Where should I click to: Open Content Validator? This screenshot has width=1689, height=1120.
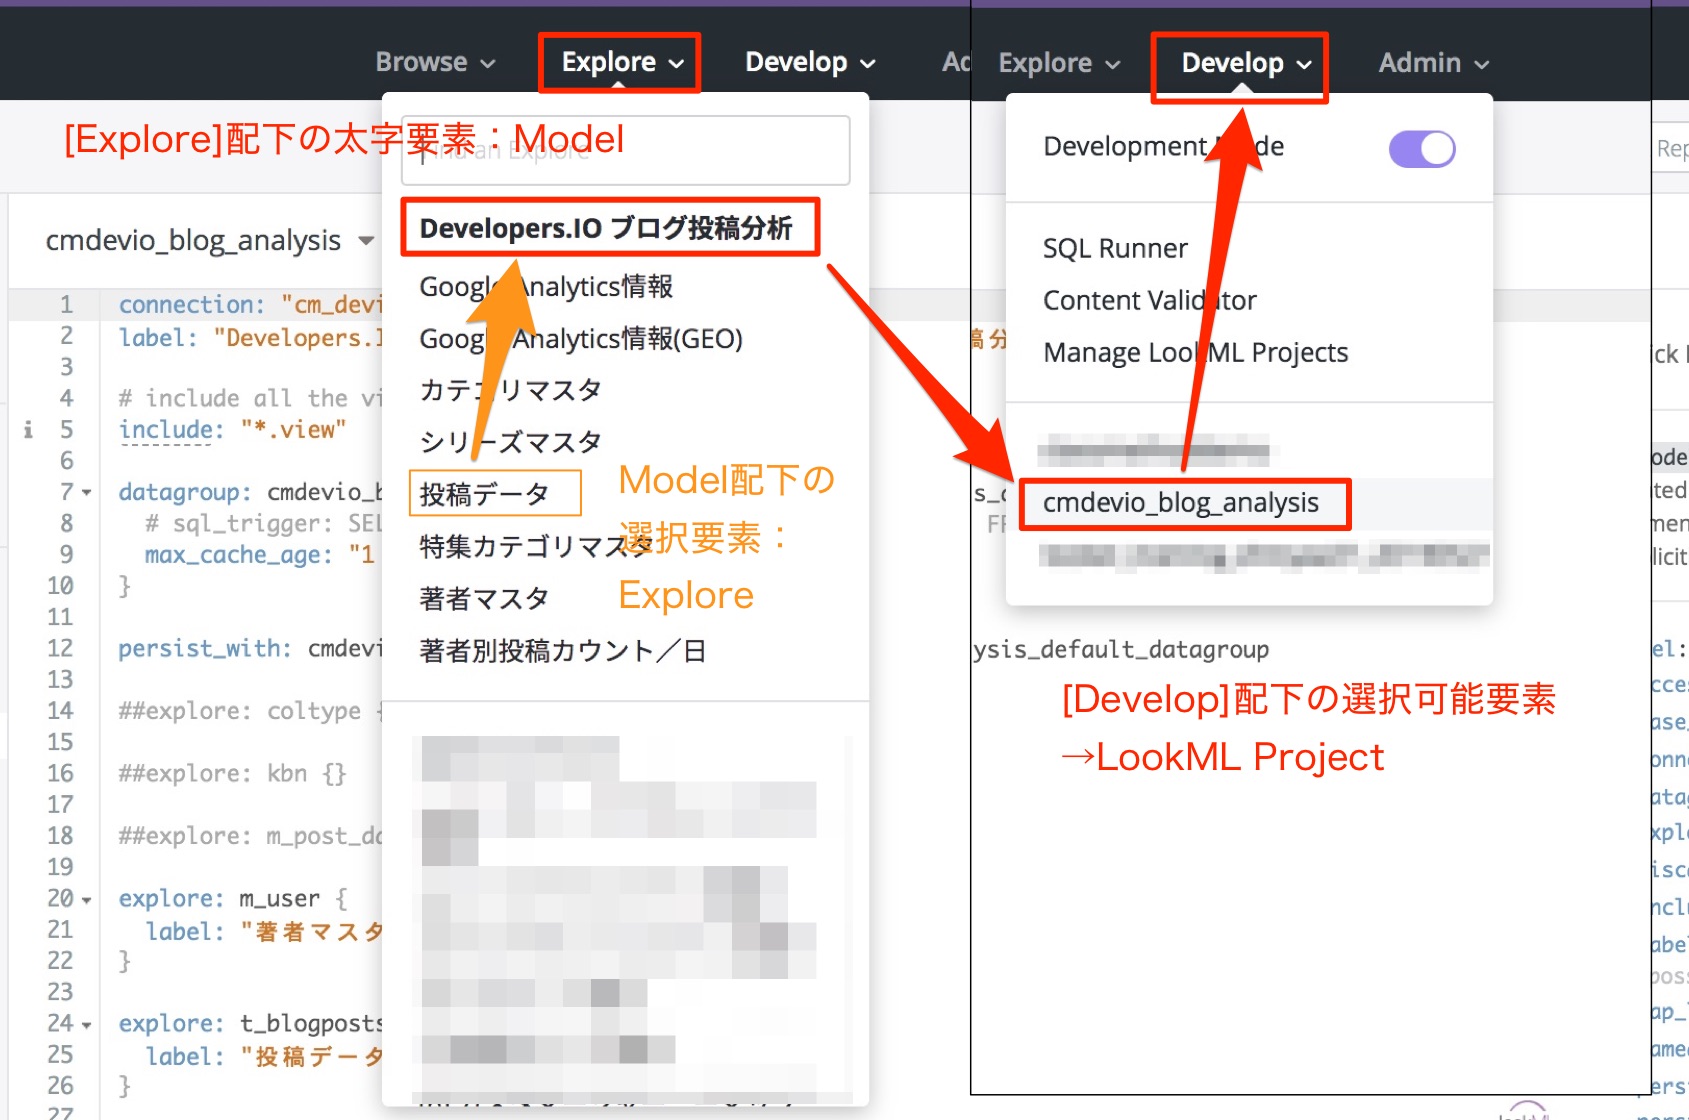coord(1149,300)
